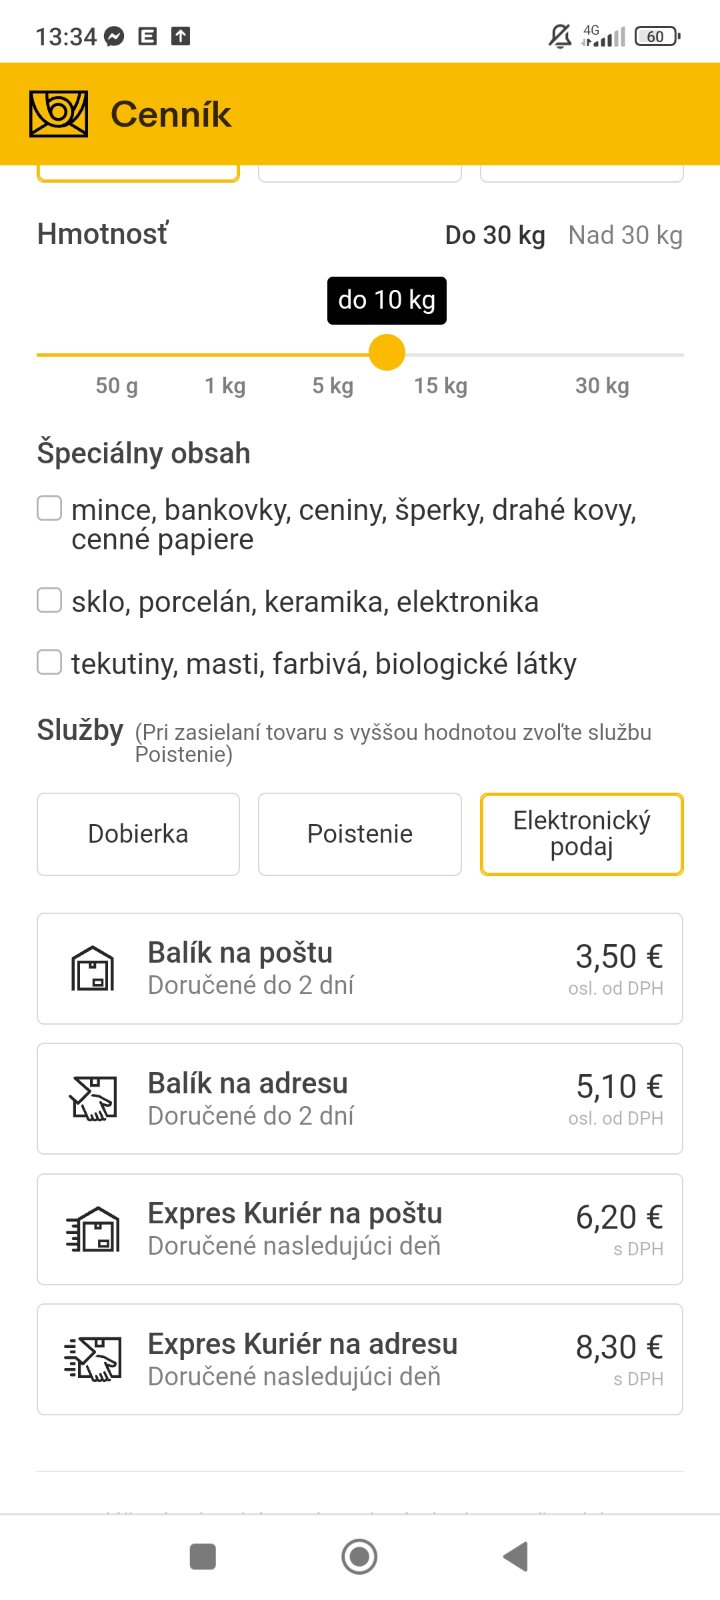
Task: Click the yellow weight slider handle
Action: click(387, 353)
